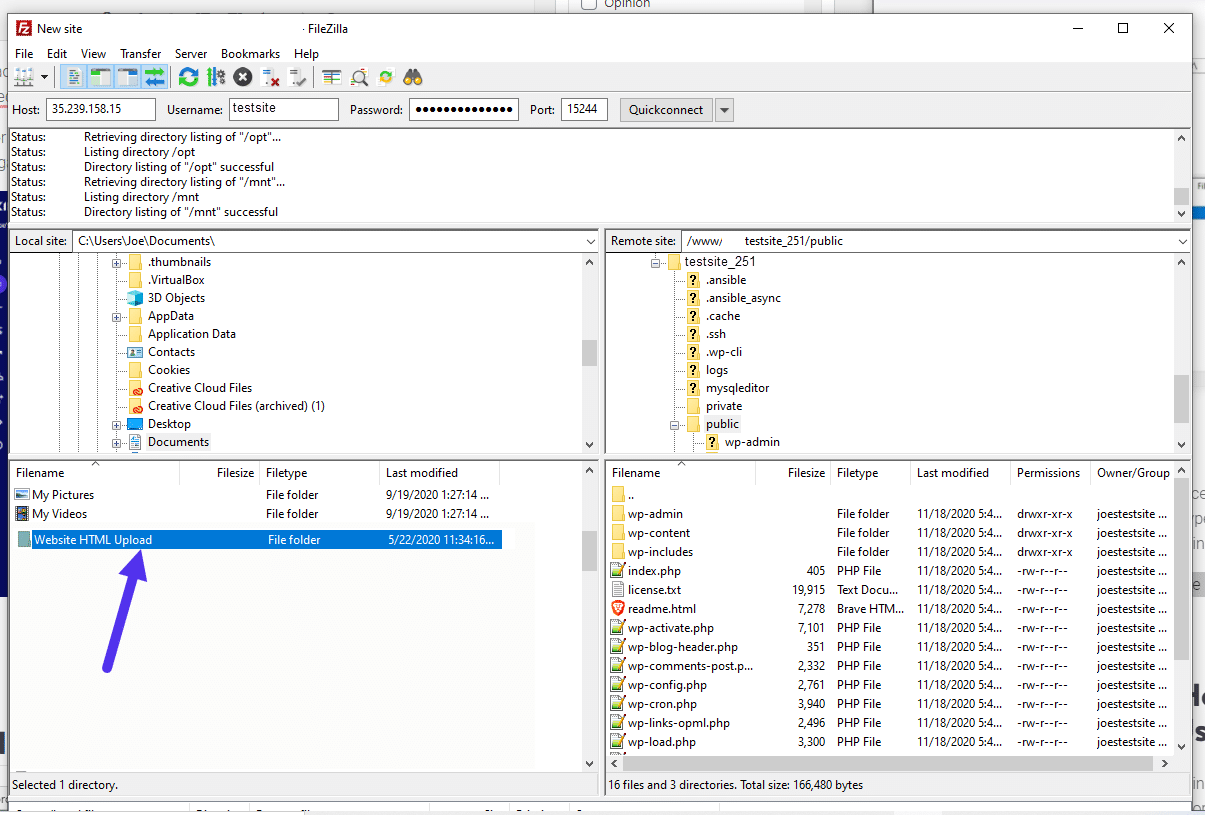Toggle processing of the transfer queue

tap(216, 77)
